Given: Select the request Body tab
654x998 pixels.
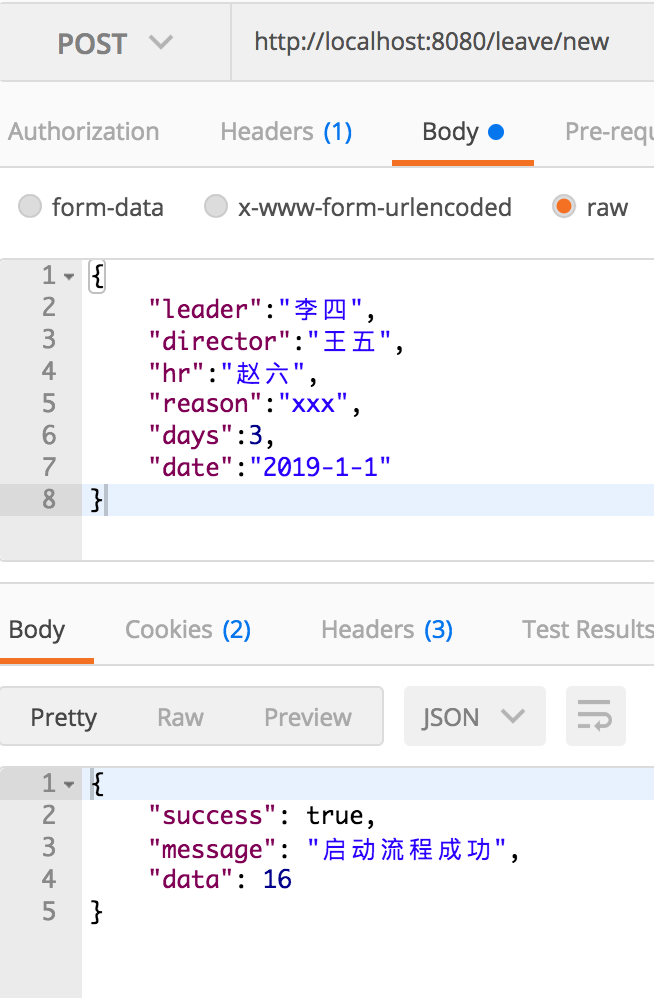Looking at the screenshot, I should [462, 132].
